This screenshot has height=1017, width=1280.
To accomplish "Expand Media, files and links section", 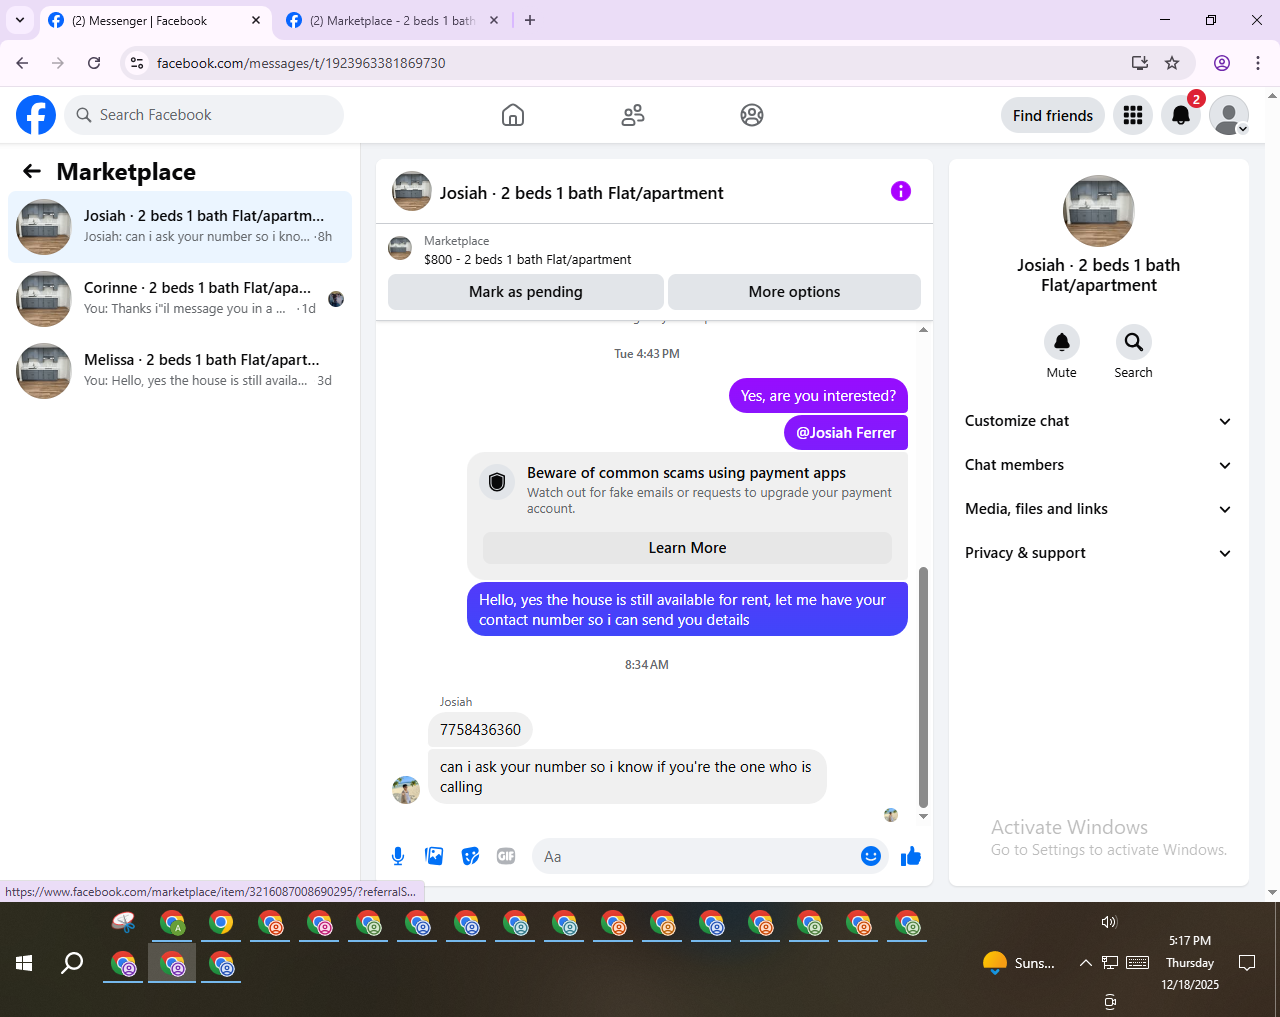I will pos(1098,509).
